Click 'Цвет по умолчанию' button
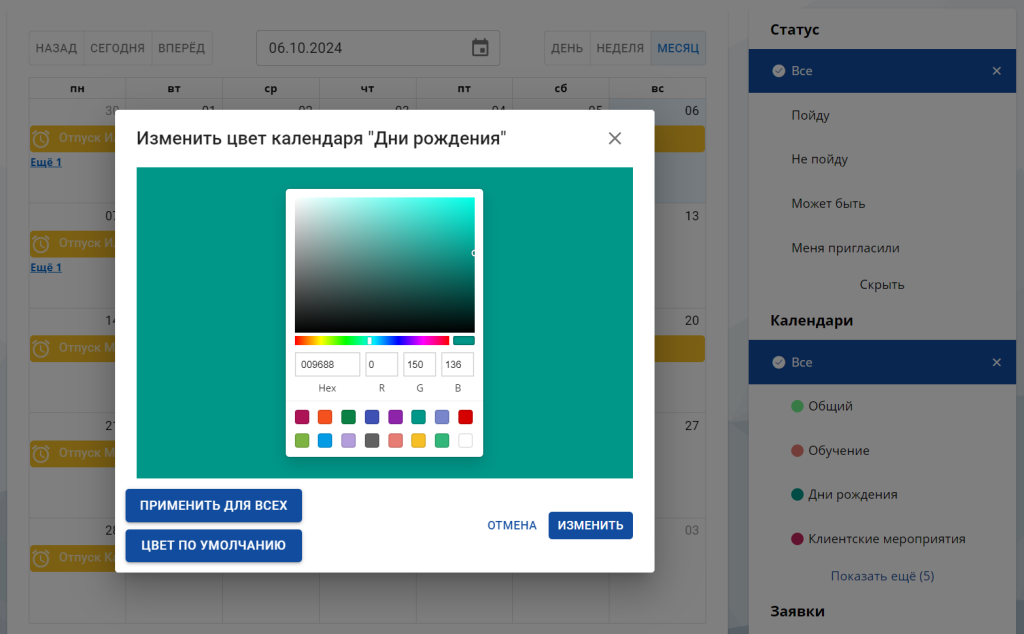 pos(213,545)
